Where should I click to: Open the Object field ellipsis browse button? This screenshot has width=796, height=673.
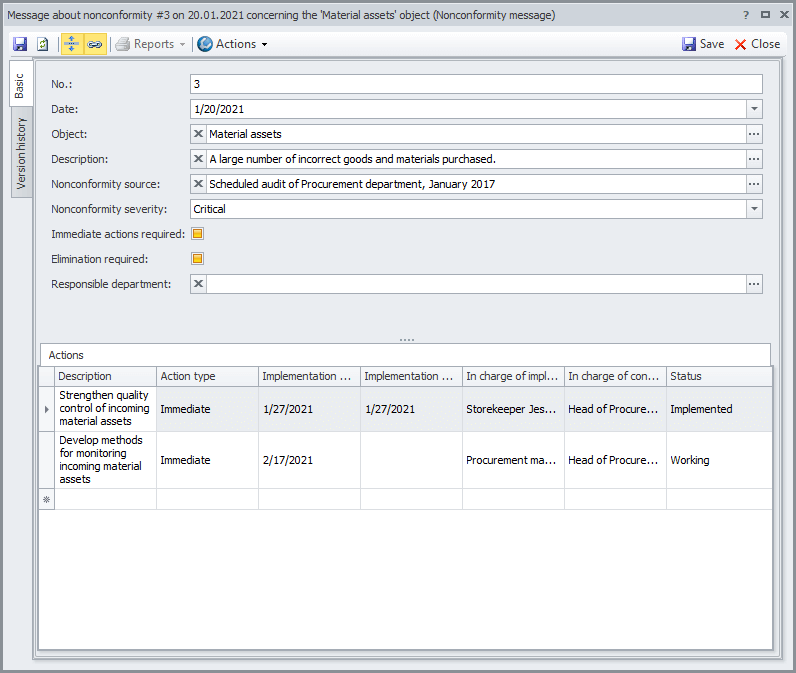click(754, 134)
